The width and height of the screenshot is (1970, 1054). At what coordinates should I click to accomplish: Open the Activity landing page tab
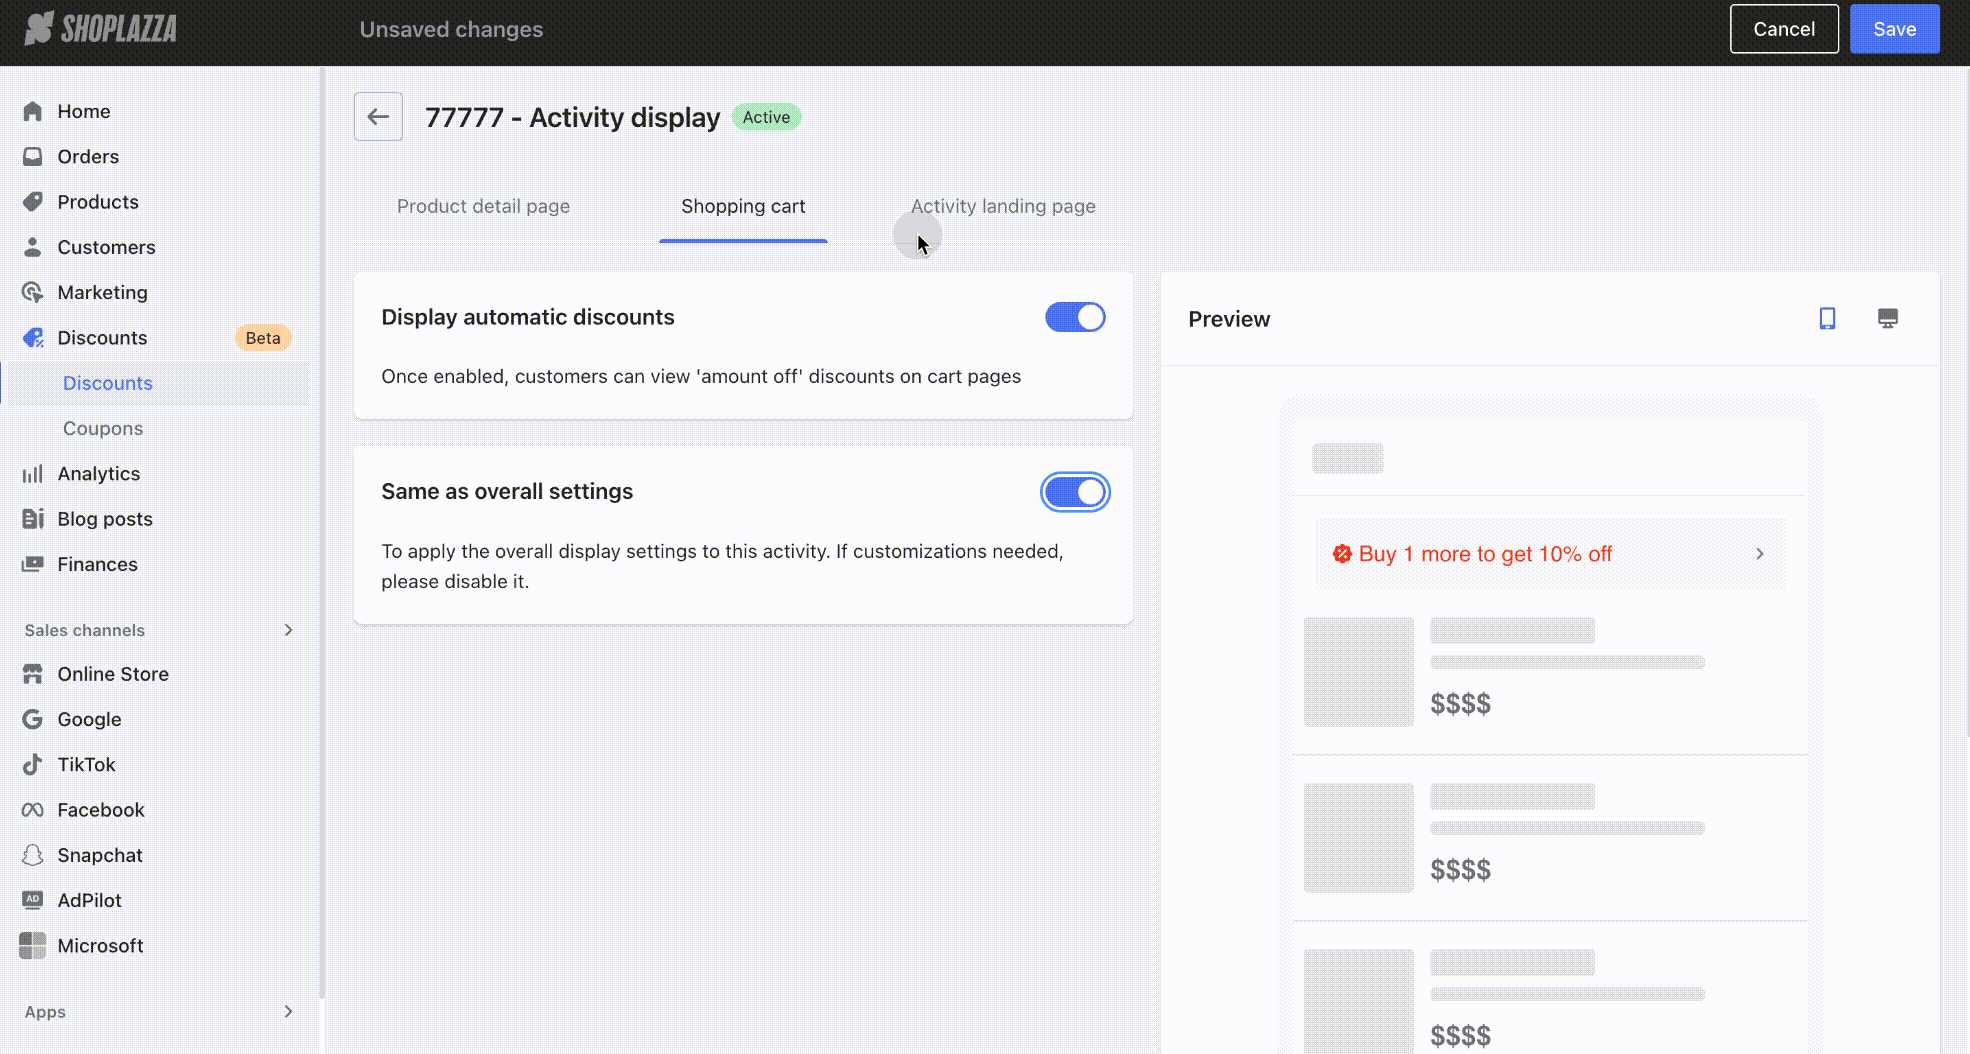click(1002, 207)
